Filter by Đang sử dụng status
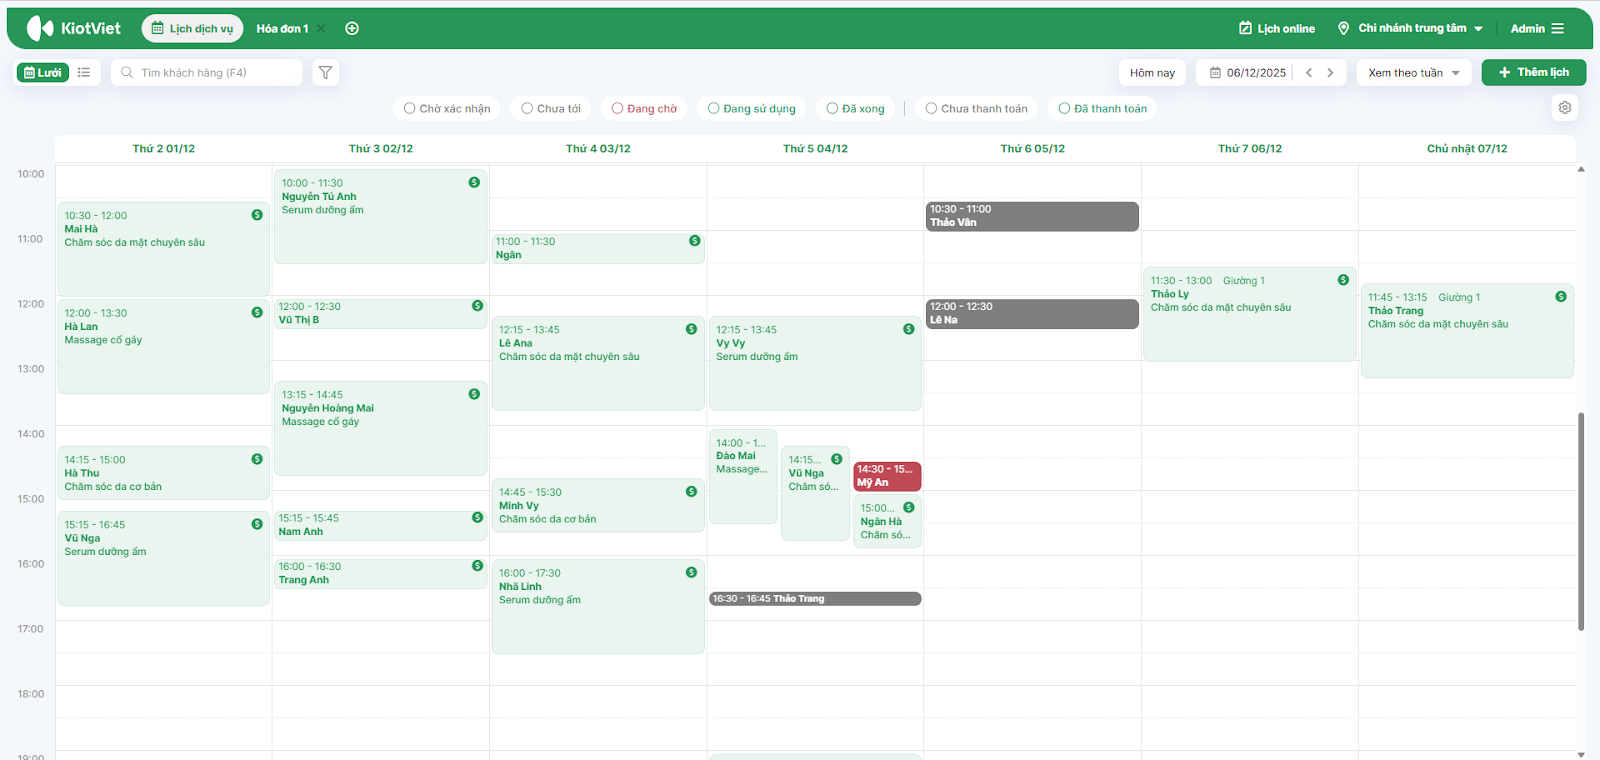1600x760 pixels. (752, 109)
